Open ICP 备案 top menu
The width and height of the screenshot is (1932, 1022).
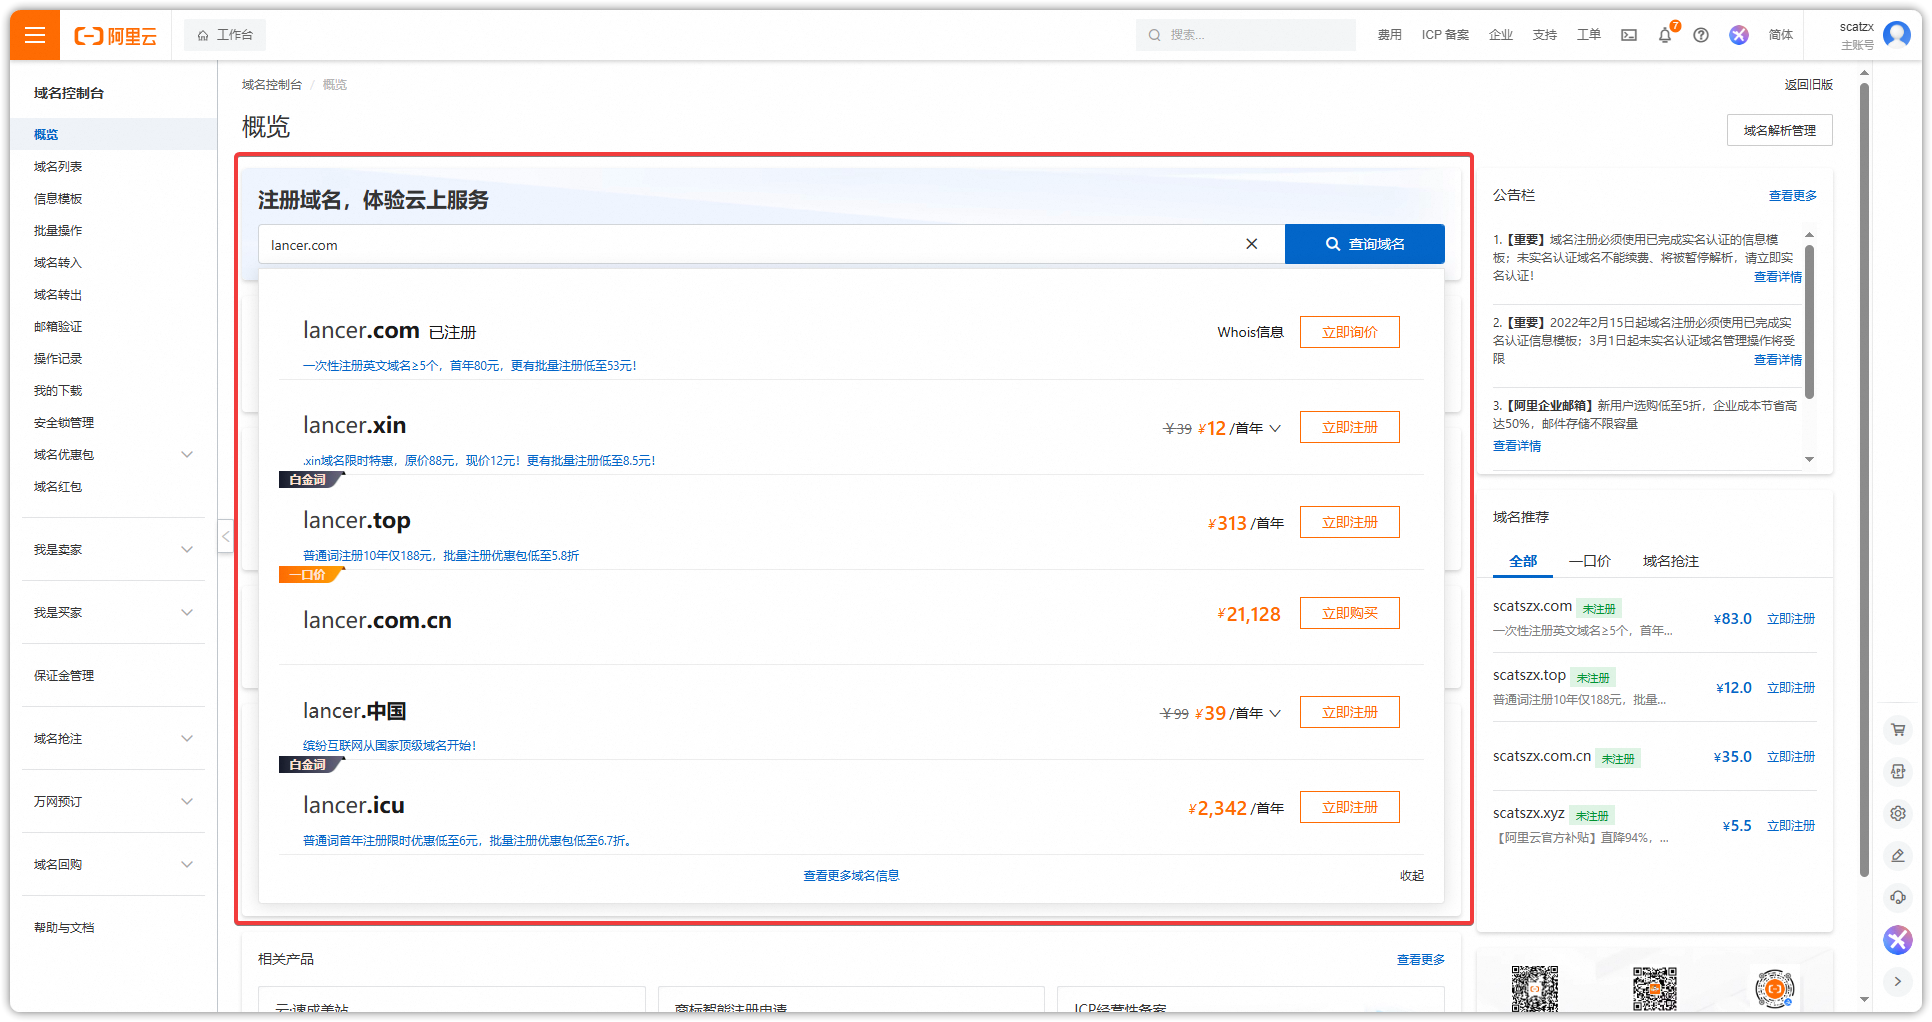point(1445,35)
